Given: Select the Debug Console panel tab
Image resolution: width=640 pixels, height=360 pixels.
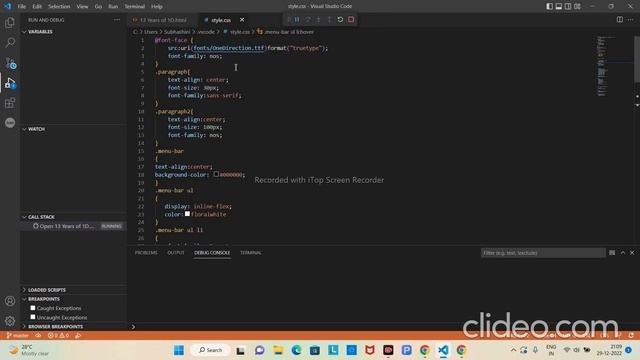Looking at the screenshot, I should pyautogui.click(x=212, y=253).
